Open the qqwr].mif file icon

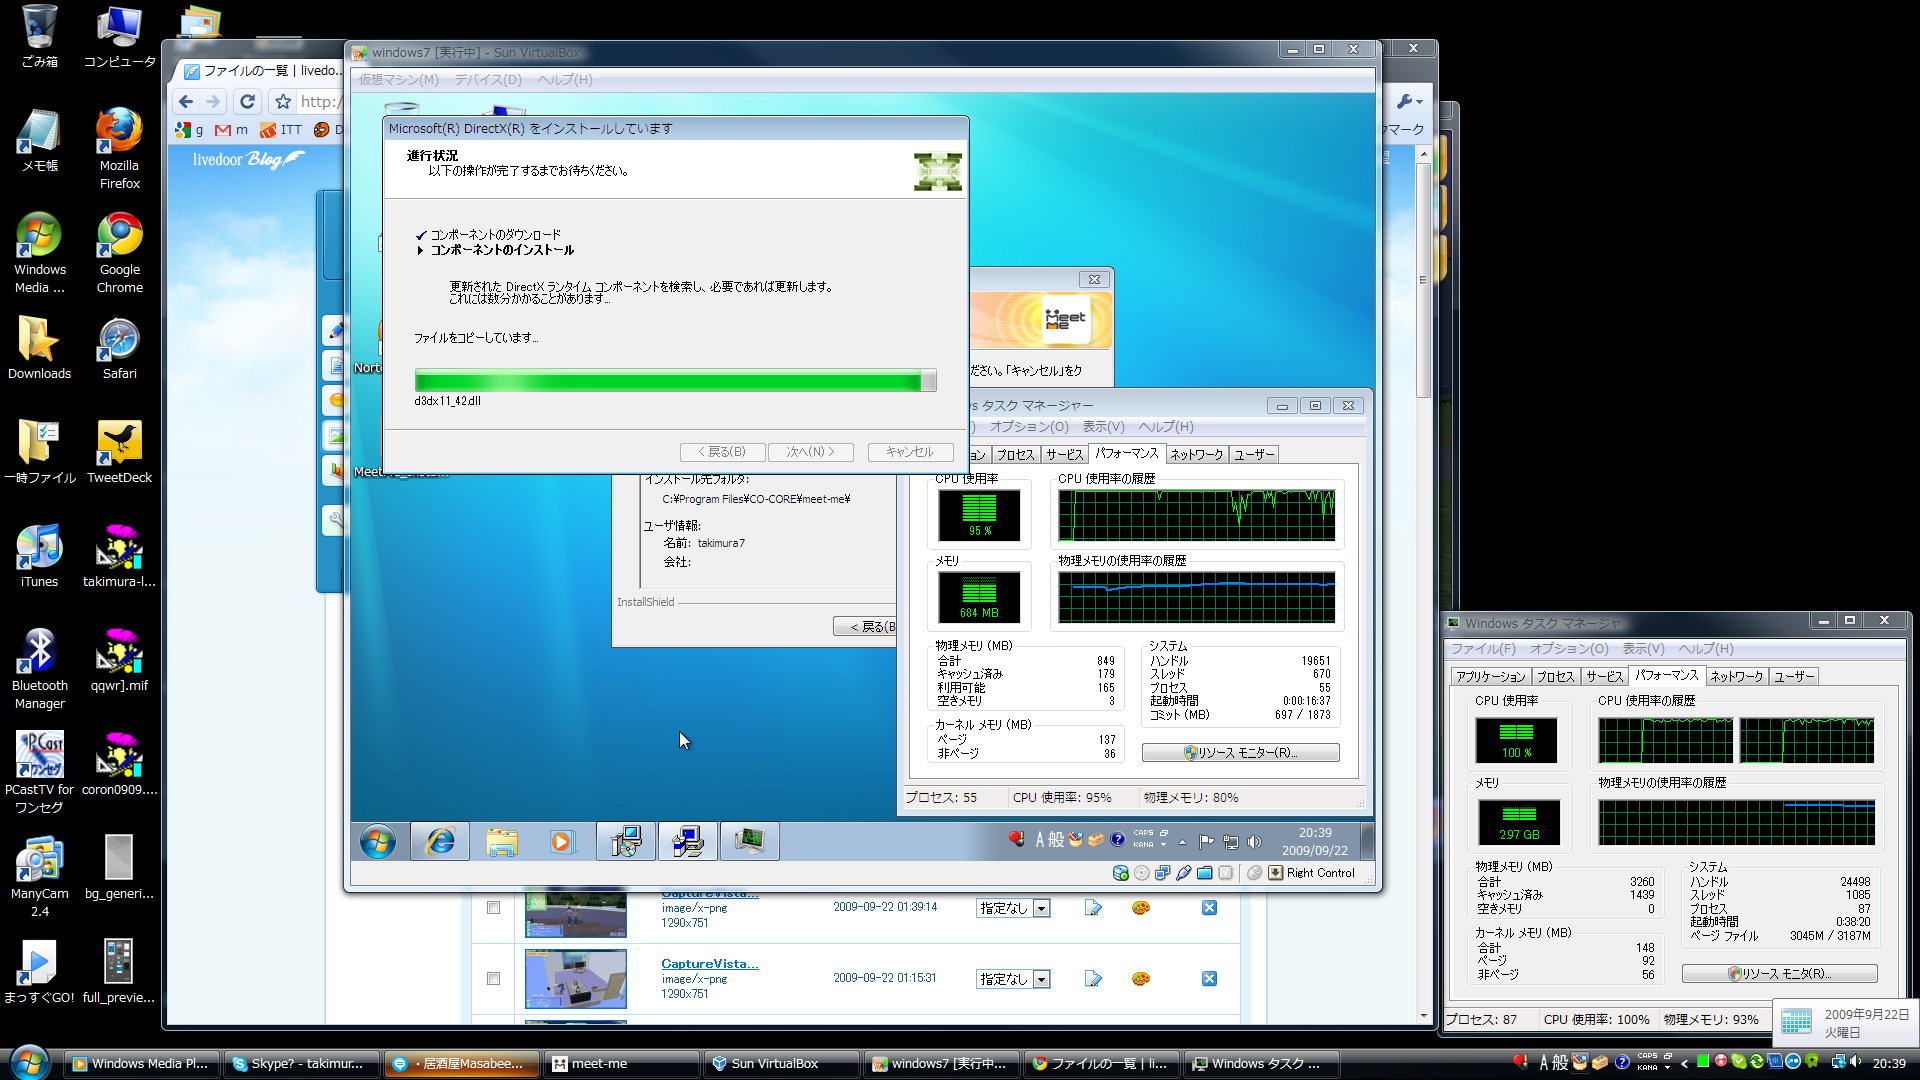click(x=119, y=660)
